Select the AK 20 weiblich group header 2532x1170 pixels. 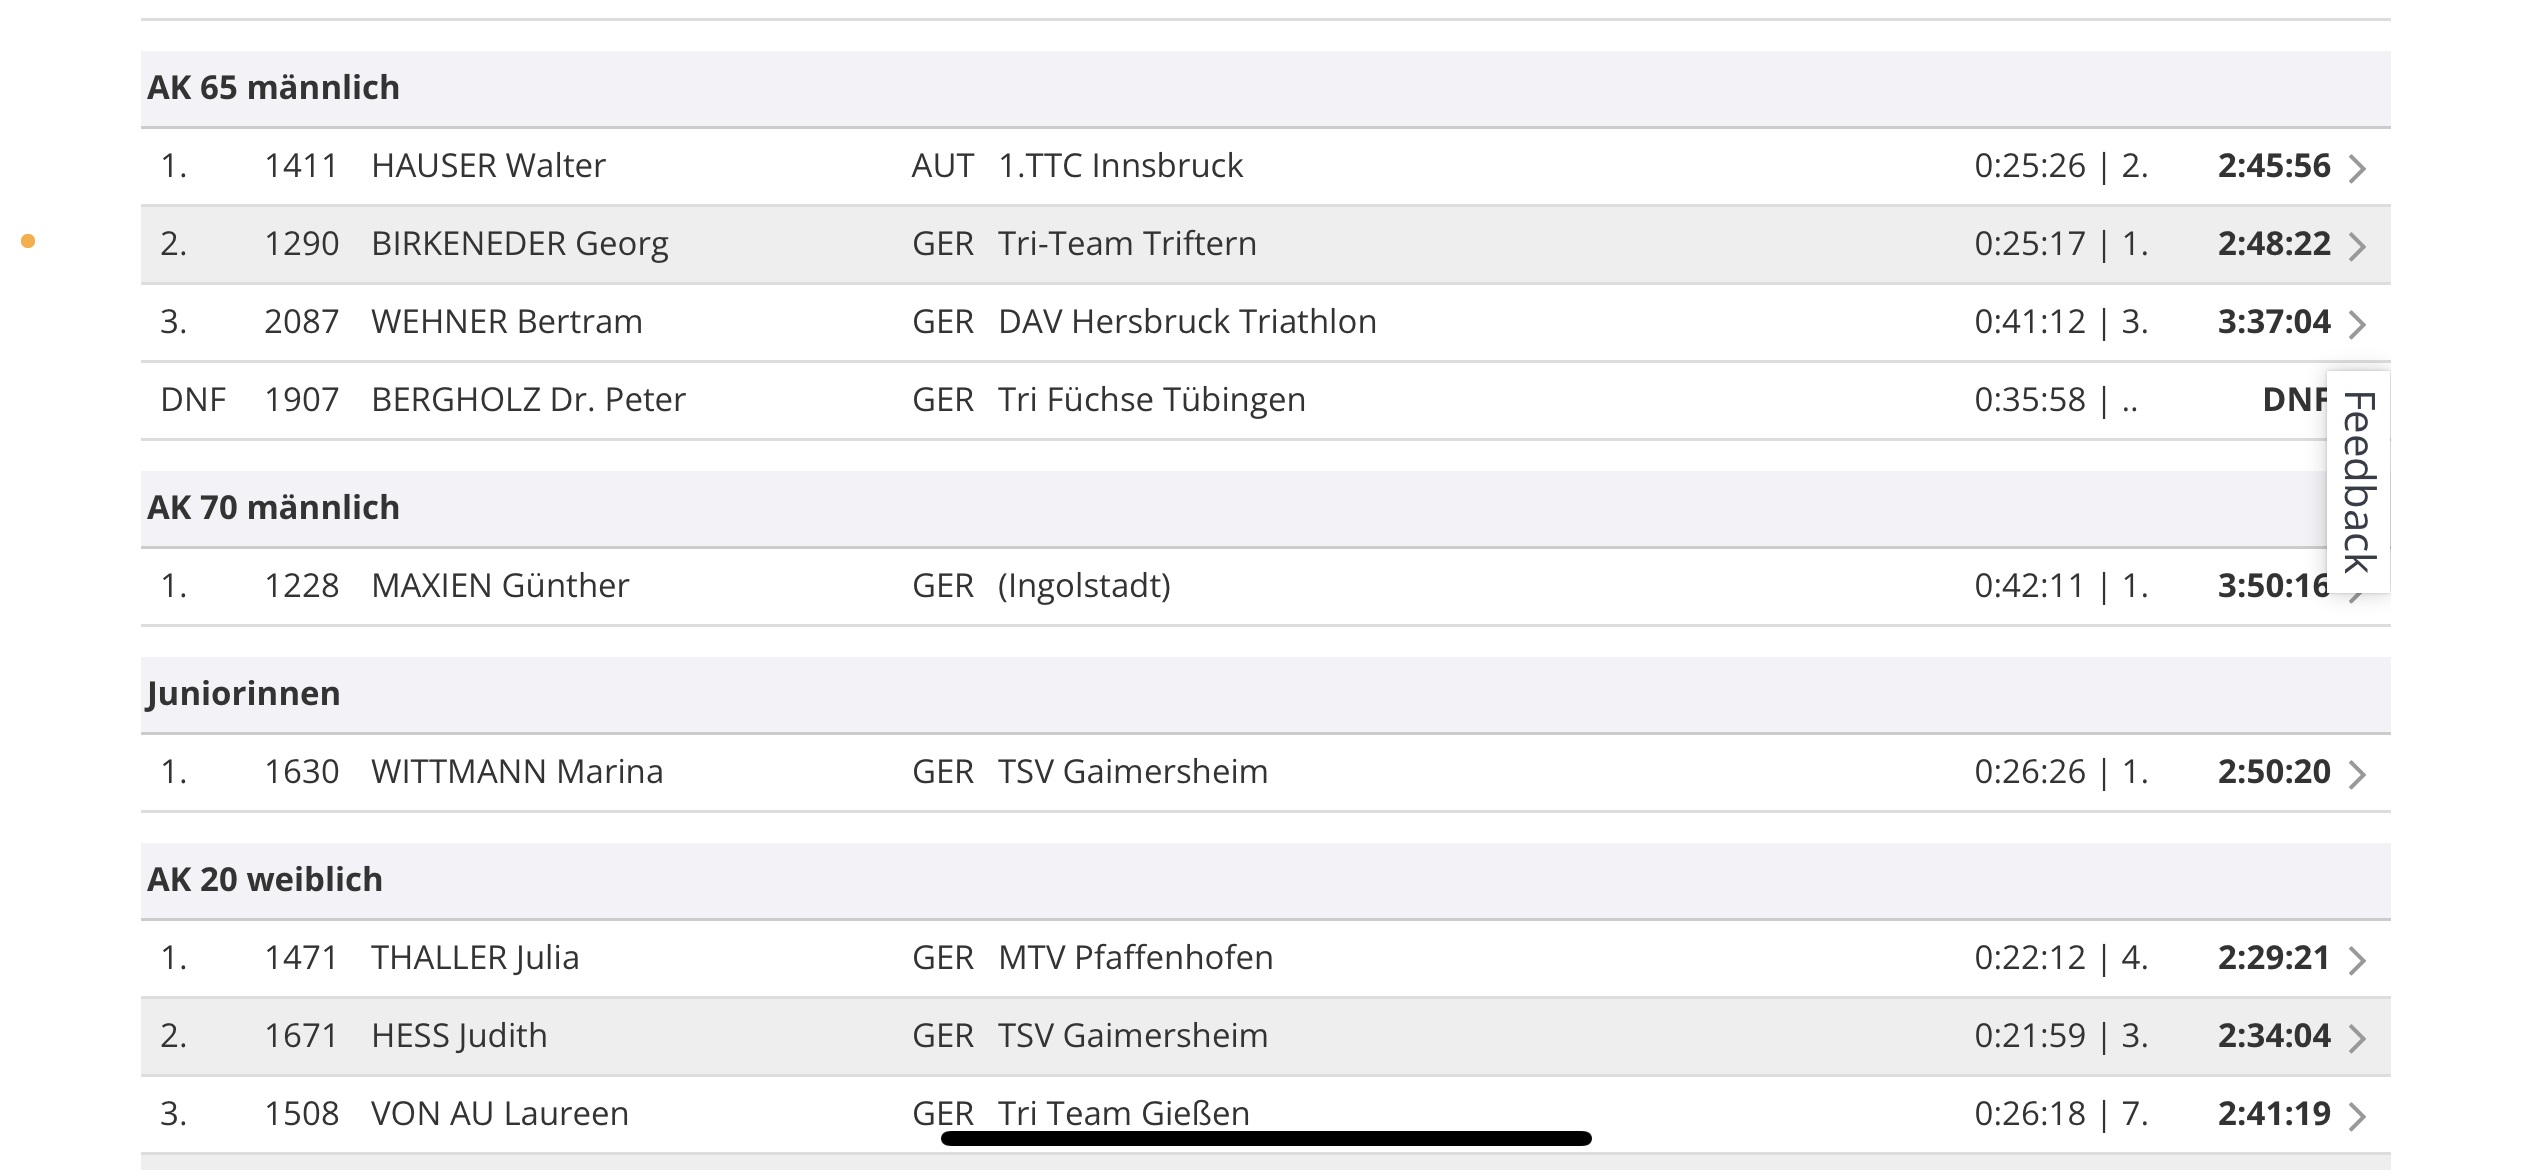click(x=1266, y=880)
